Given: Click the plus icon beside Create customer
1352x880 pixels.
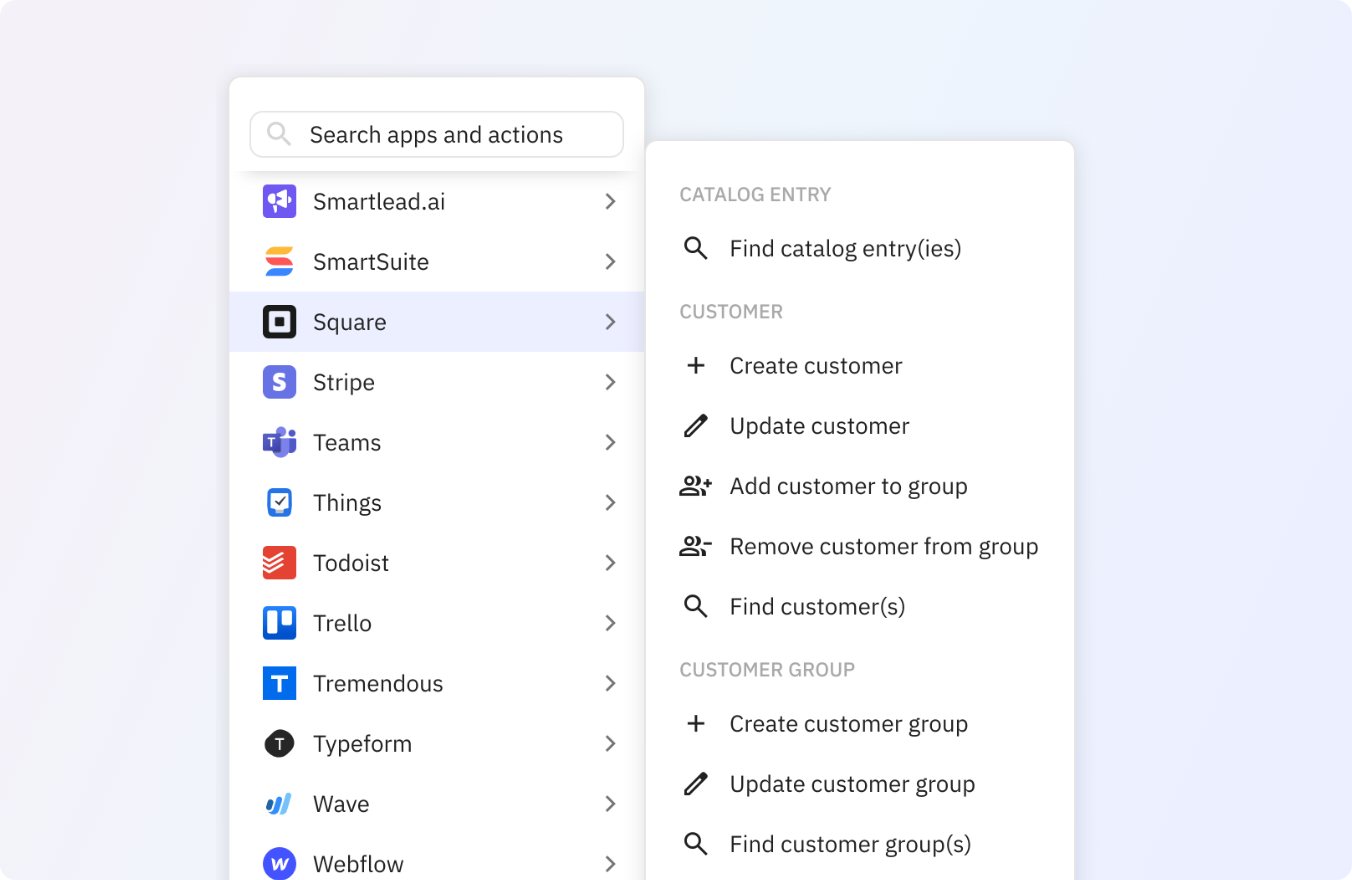Looking at the screenshot, I should (696, 365).
